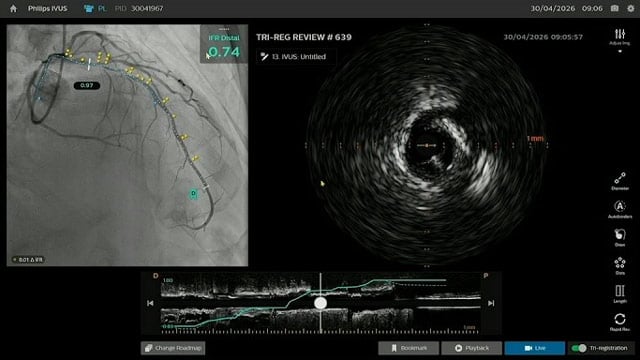Image resolution: width=640 pixels, height=360 pixels.
Task: Click the longitudinal IVUS pullback view
Action: point(320,303)
